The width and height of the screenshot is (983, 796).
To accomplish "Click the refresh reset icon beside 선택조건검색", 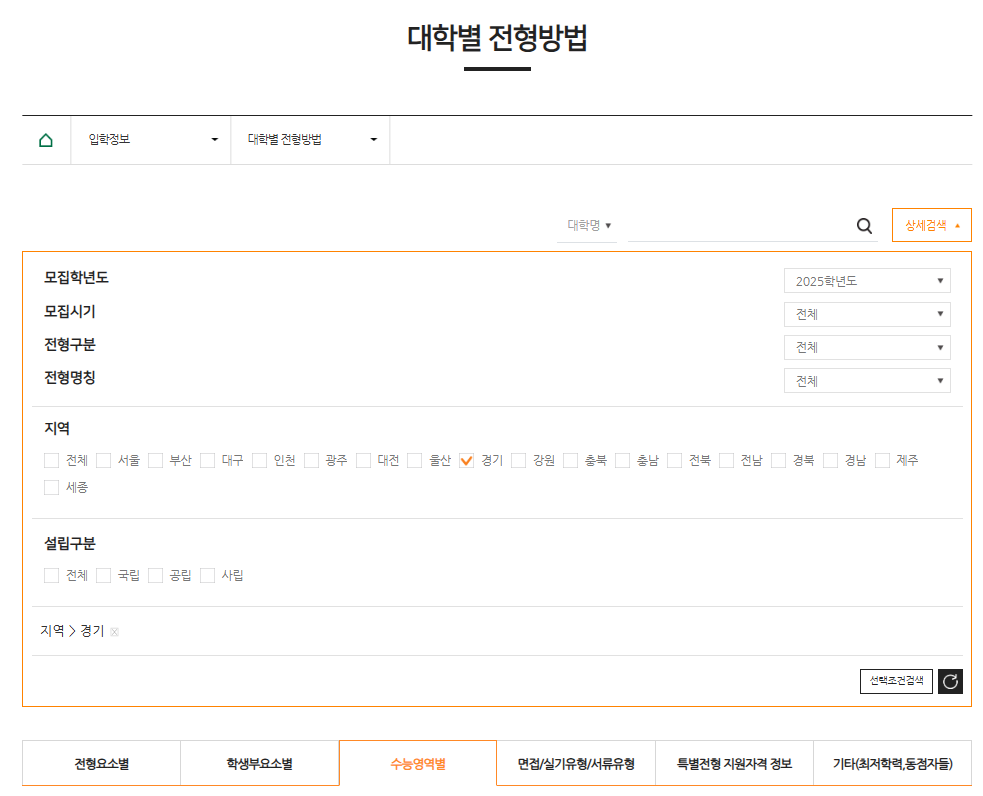I will [x=950, y=681].
